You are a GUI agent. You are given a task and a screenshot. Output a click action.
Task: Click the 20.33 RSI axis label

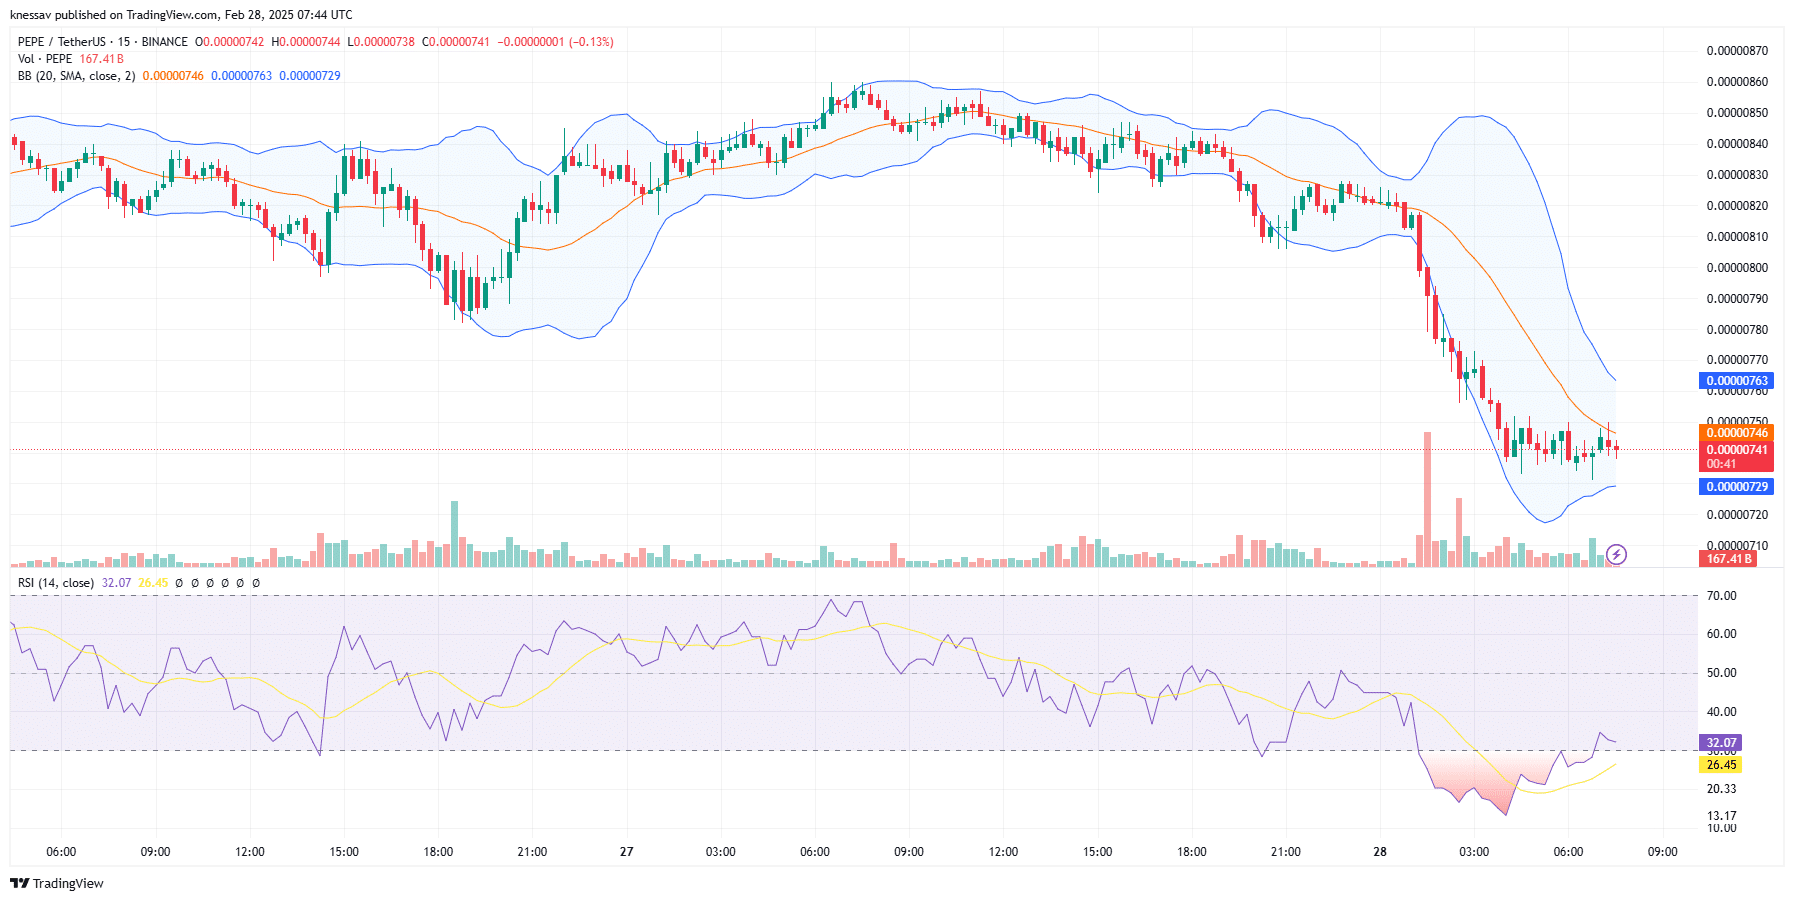(1721, 789)
